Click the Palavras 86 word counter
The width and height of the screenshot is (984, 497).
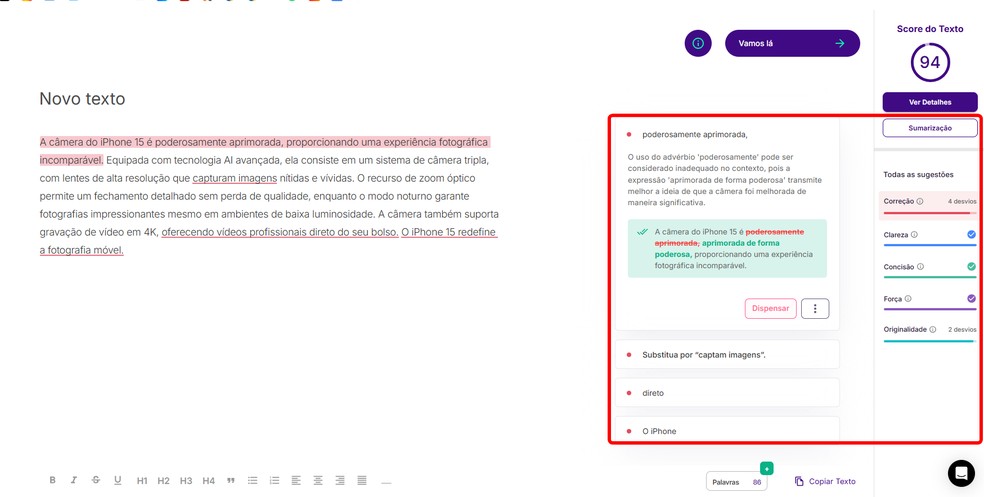tap(736, 482)
